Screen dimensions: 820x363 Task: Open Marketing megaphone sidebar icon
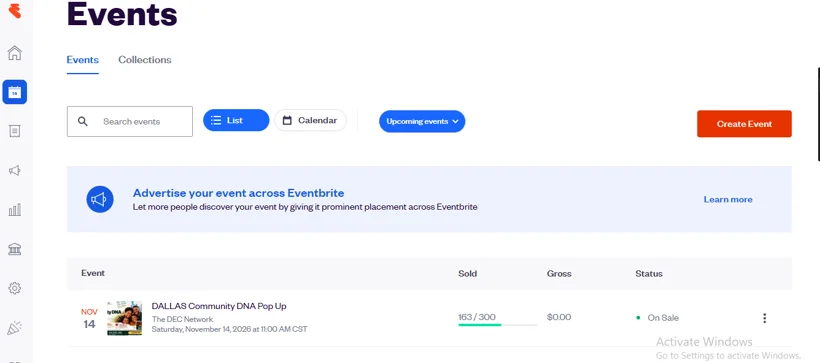coord(15,171)
